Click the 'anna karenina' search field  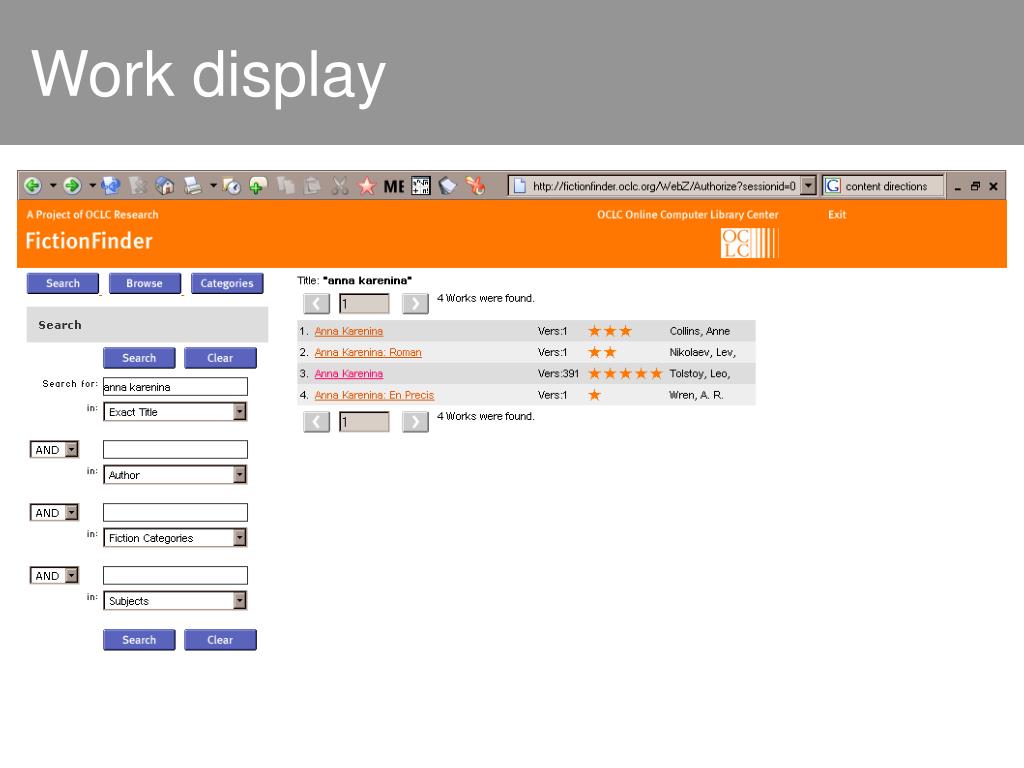click(175, 387)
